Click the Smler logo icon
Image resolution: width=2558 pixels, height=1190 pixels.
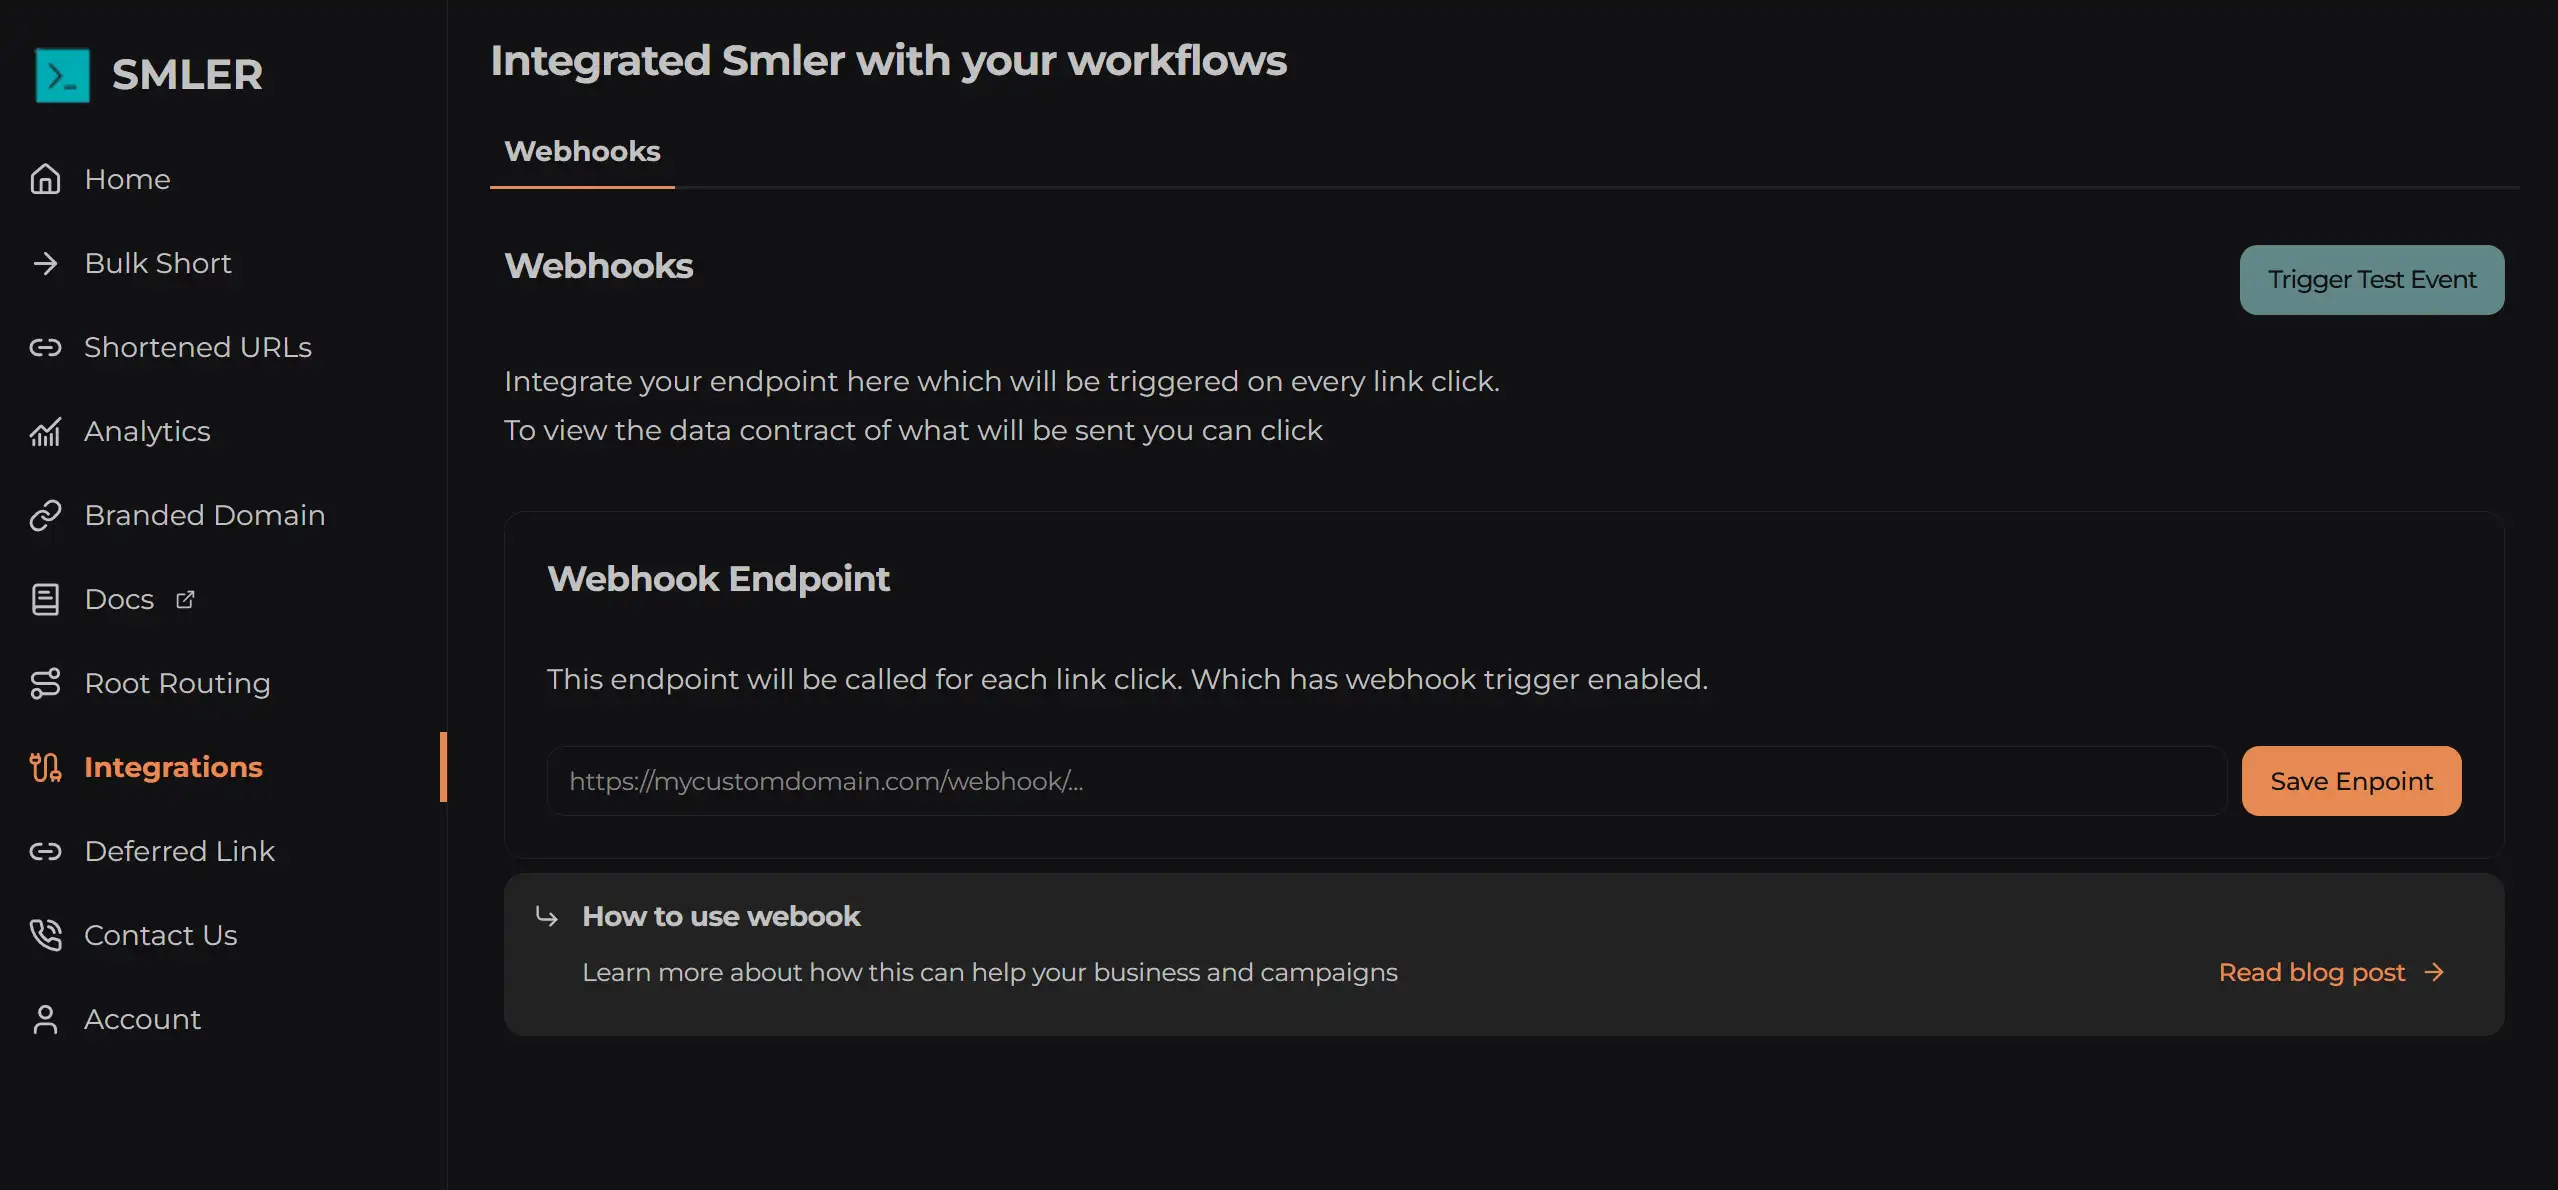coord(62,75)
